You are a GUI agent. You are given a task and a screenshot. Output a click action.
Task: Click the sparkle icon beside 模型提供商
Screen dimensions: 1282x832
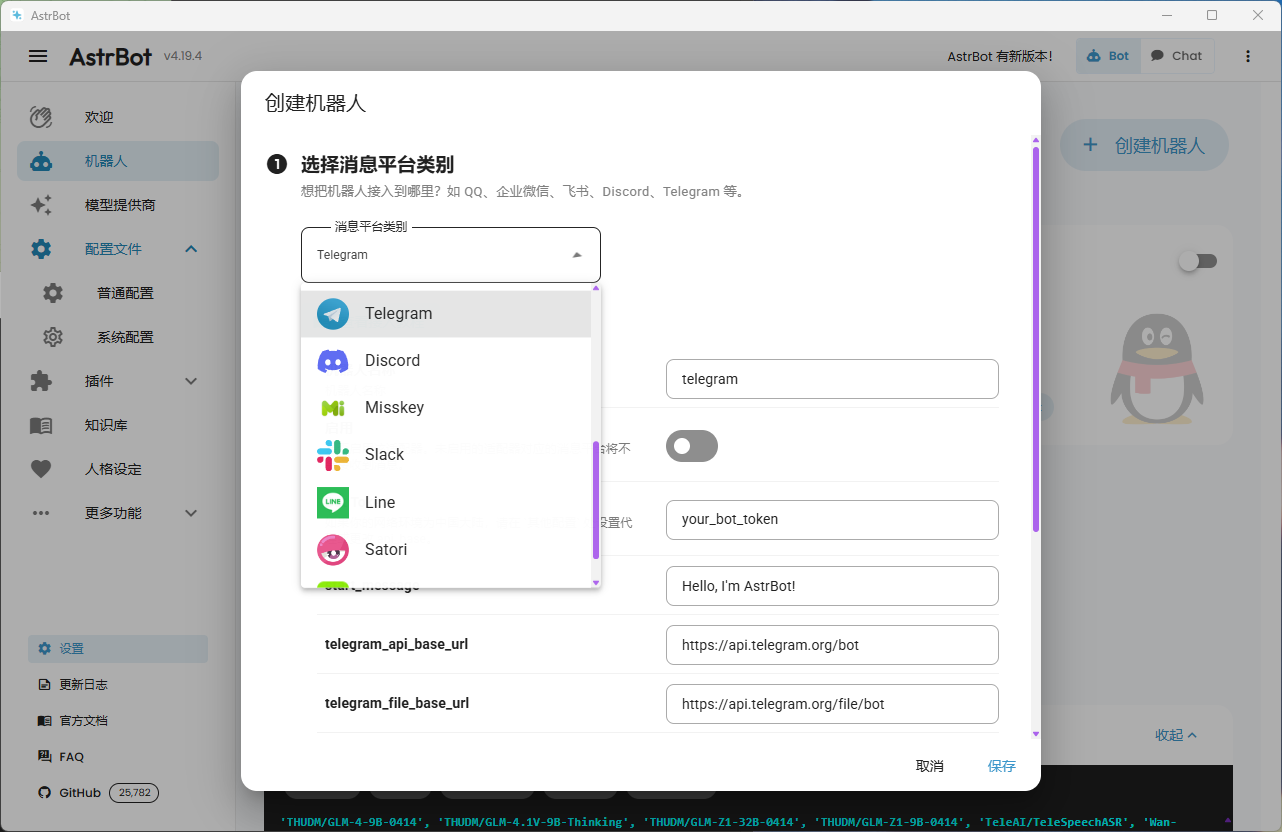pos(41,205)
